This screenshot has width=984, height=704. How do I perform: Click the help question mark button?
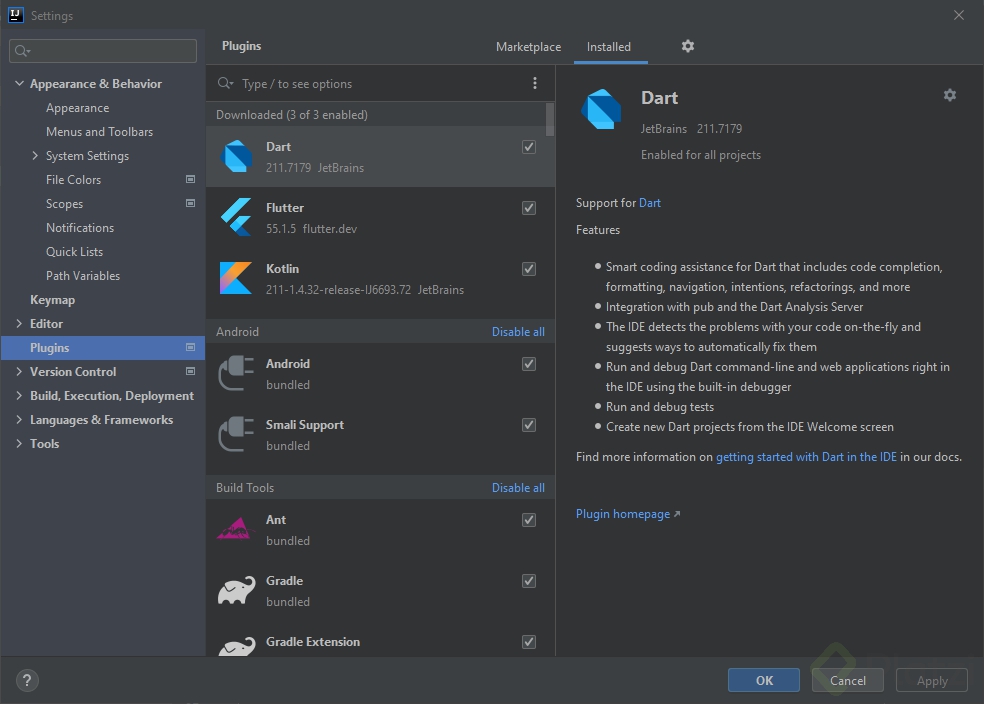[x=27, y=681]
